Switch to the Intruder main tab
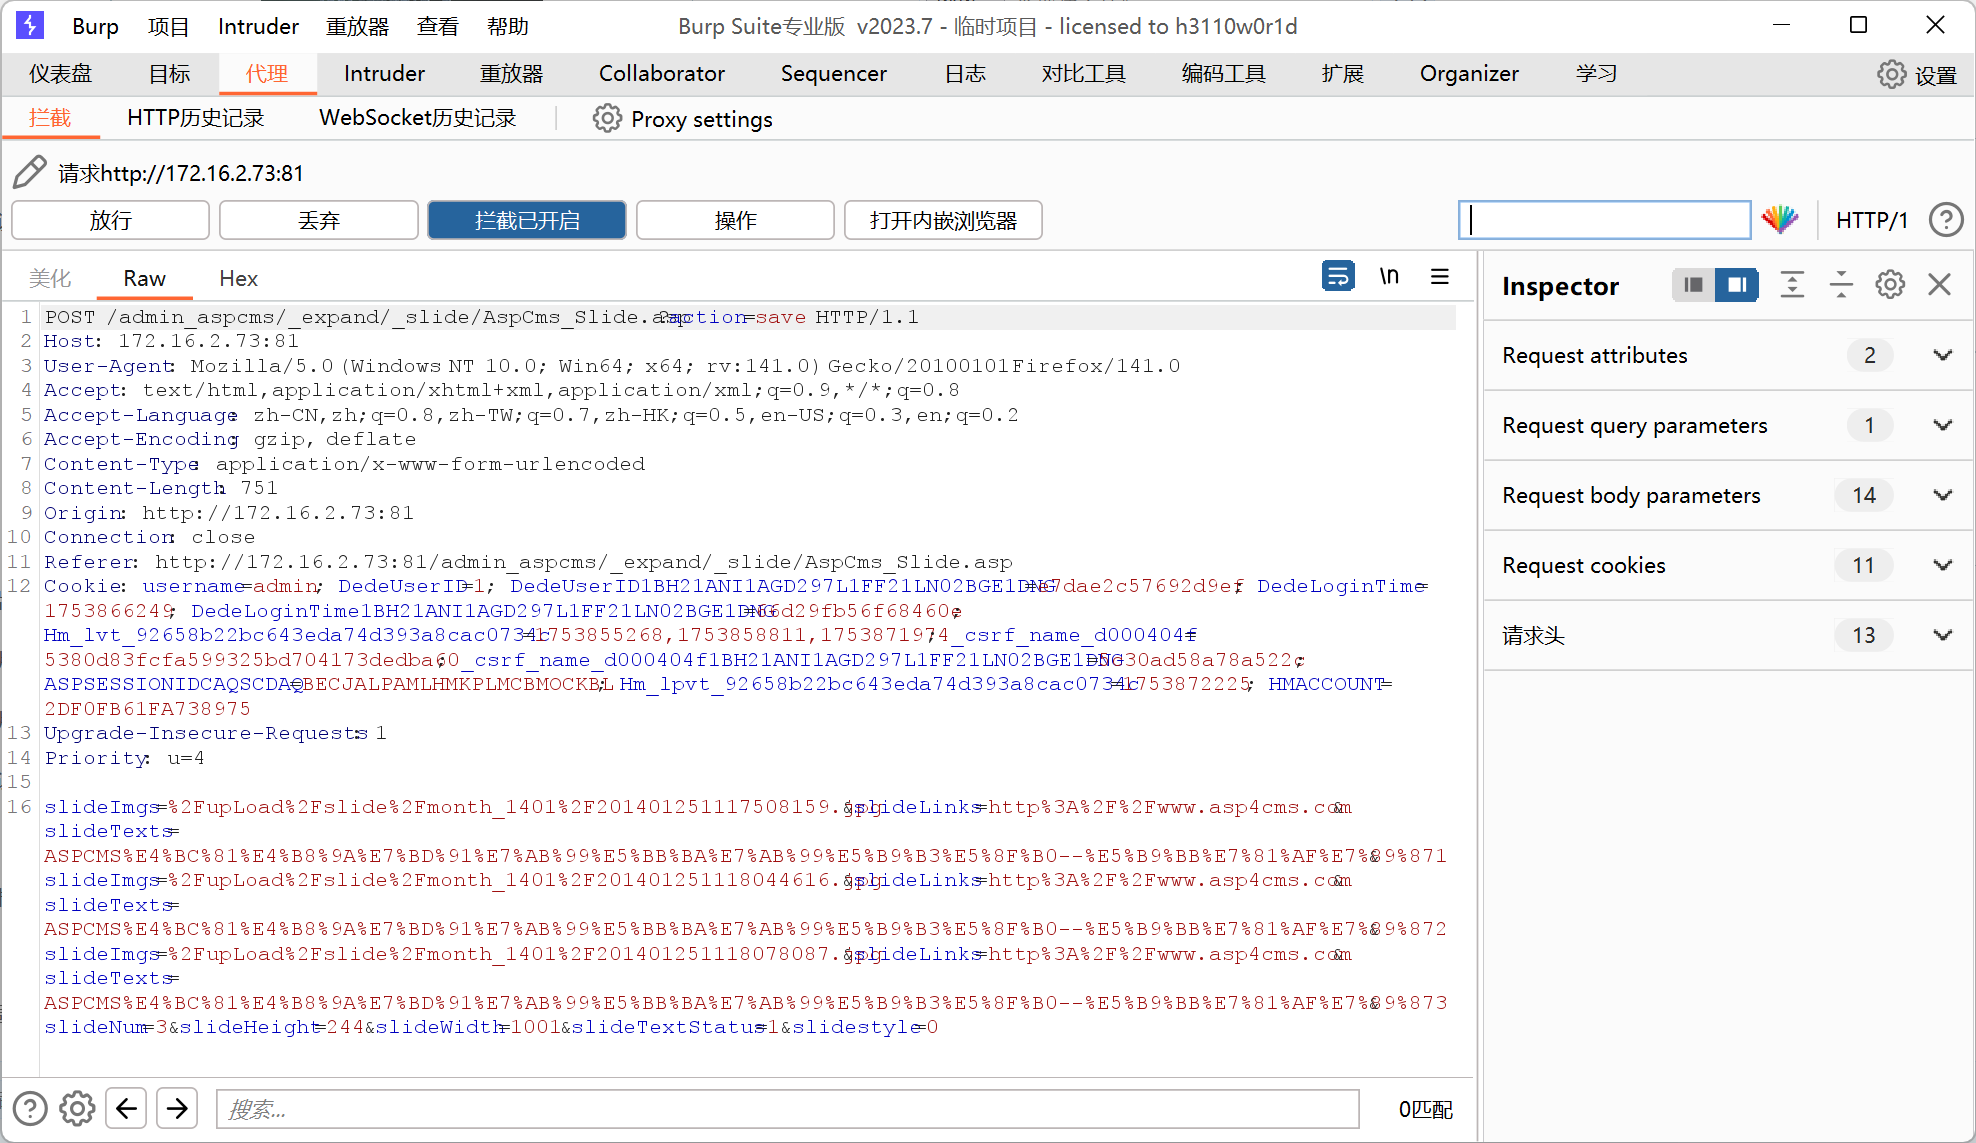This screenshot has width=1976, height=1143. (x=384, y=74)
